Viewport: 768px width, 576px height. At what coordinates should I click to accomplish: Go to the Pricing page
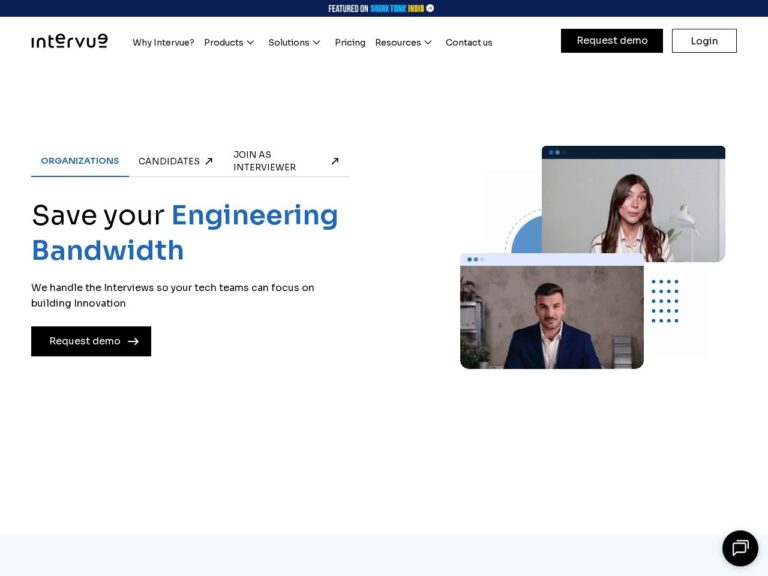point(350,42)
